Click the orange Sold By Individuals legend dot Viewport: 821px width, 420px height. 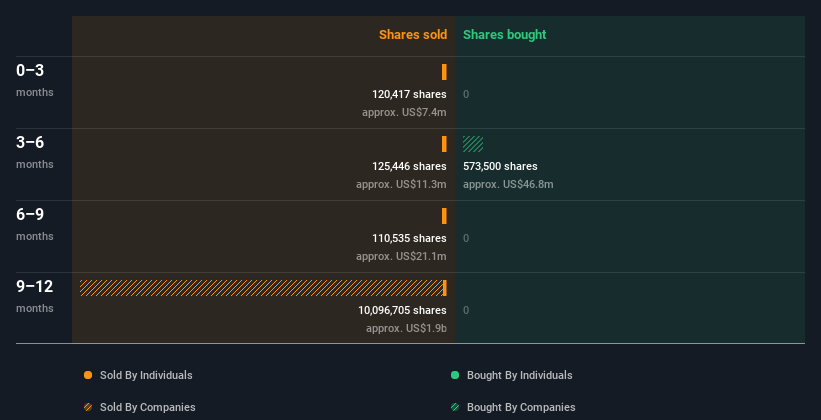click(88, 375)
